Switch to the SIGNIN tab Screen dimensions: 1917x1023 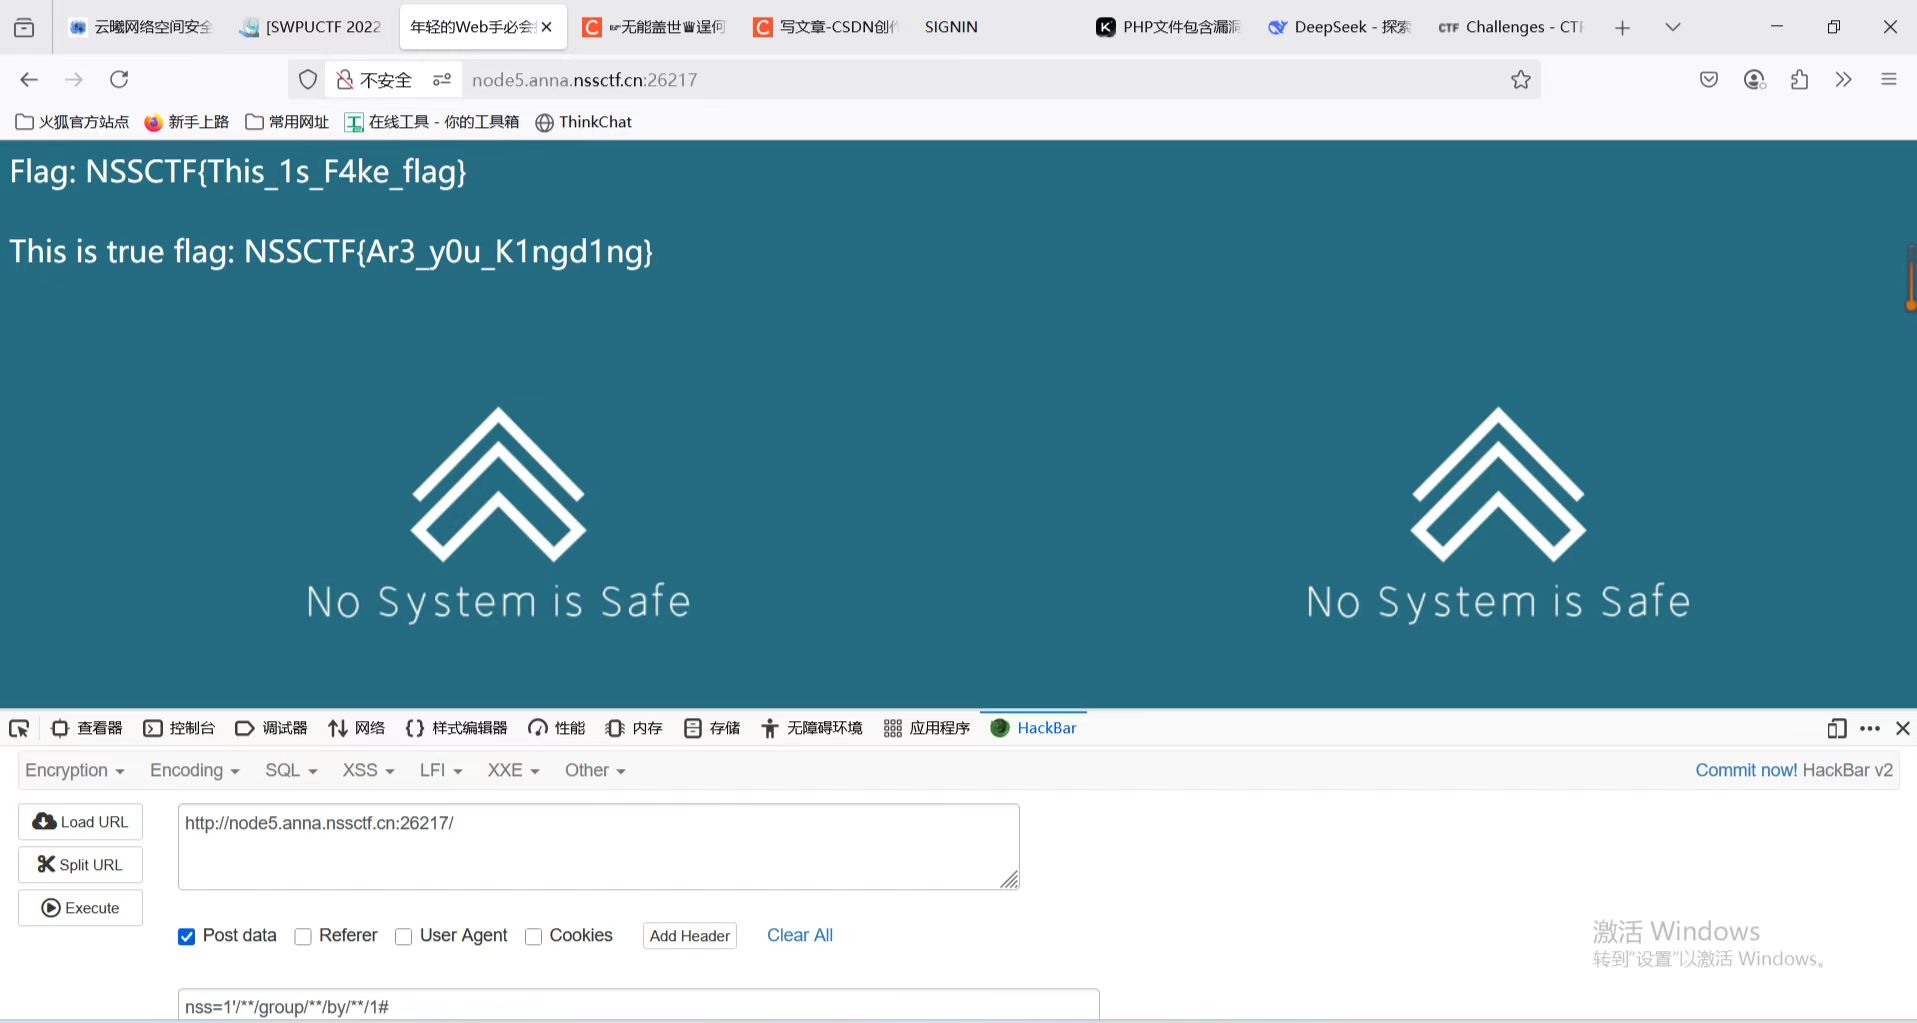(951, 27)
